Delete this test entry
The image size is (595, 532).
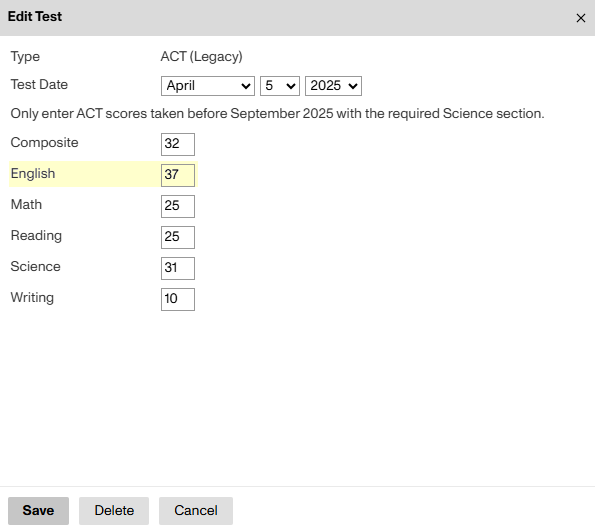pos(114,511)
